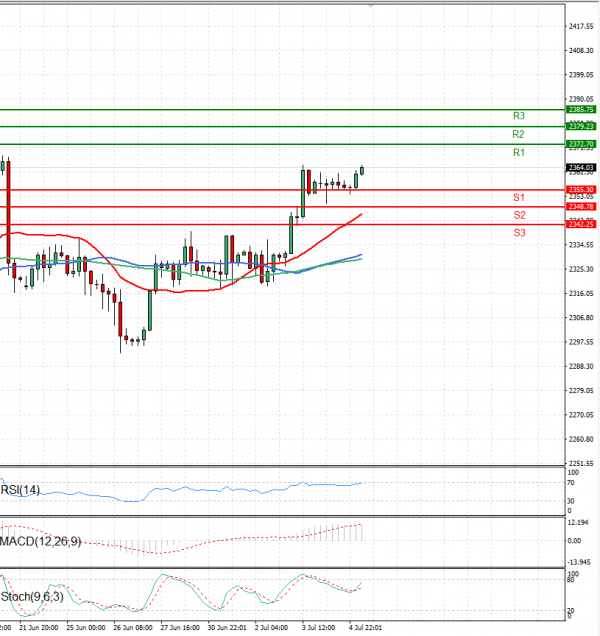Click the S2 support label
The width and height of the screenshot is (600, 636).
coord(519,215)
